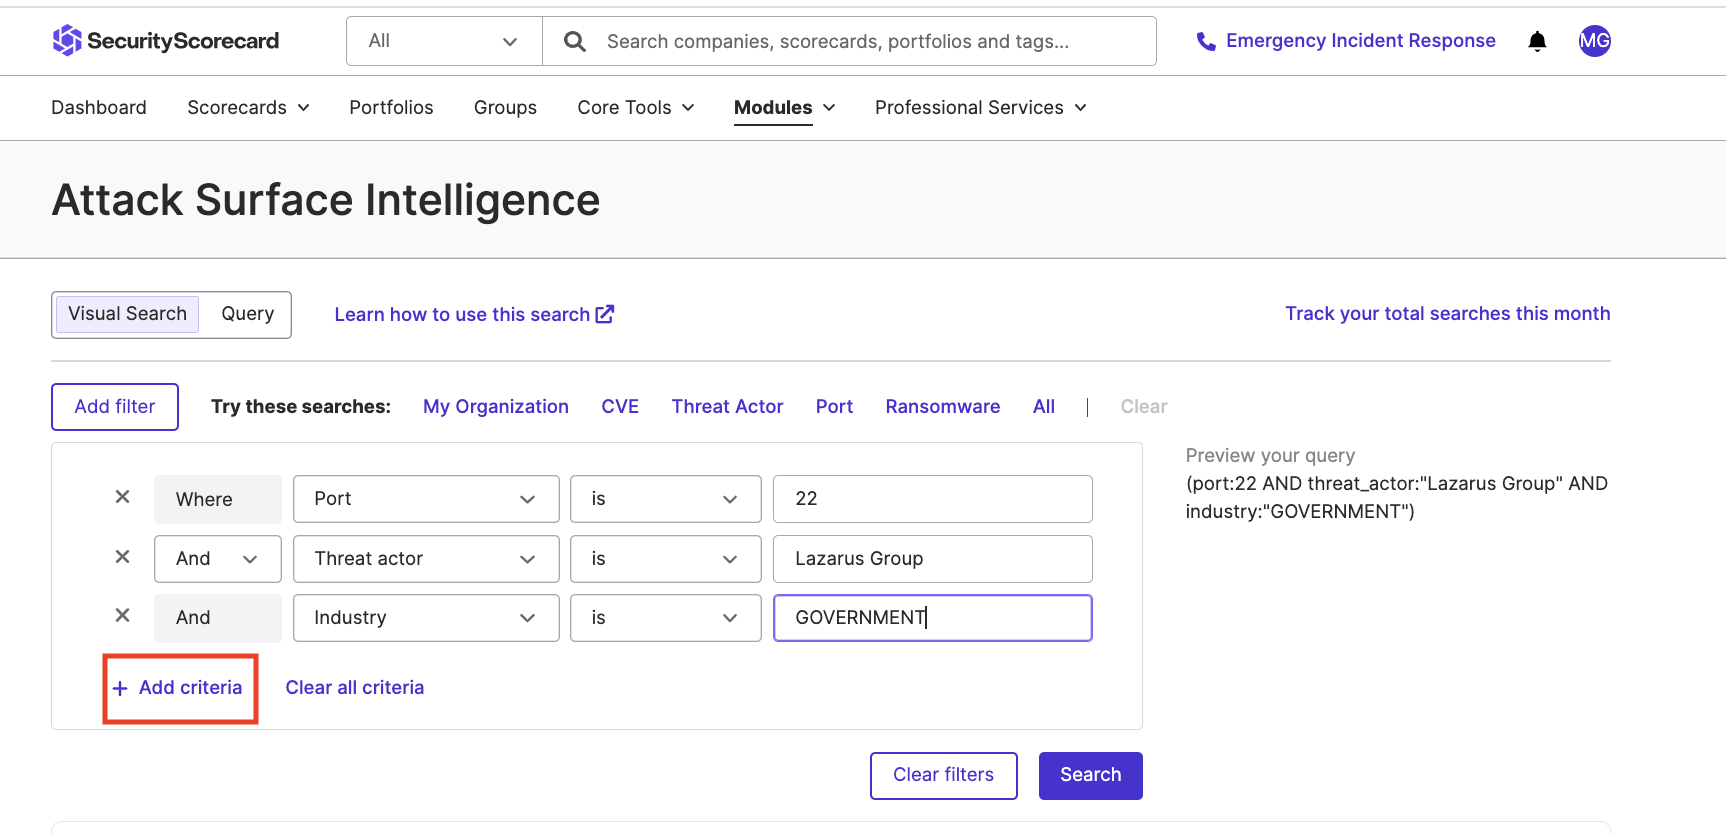Open the Industry field dropdown
Image resolution: width=1726 pixels, height=834 pixels.
[426, 618]
